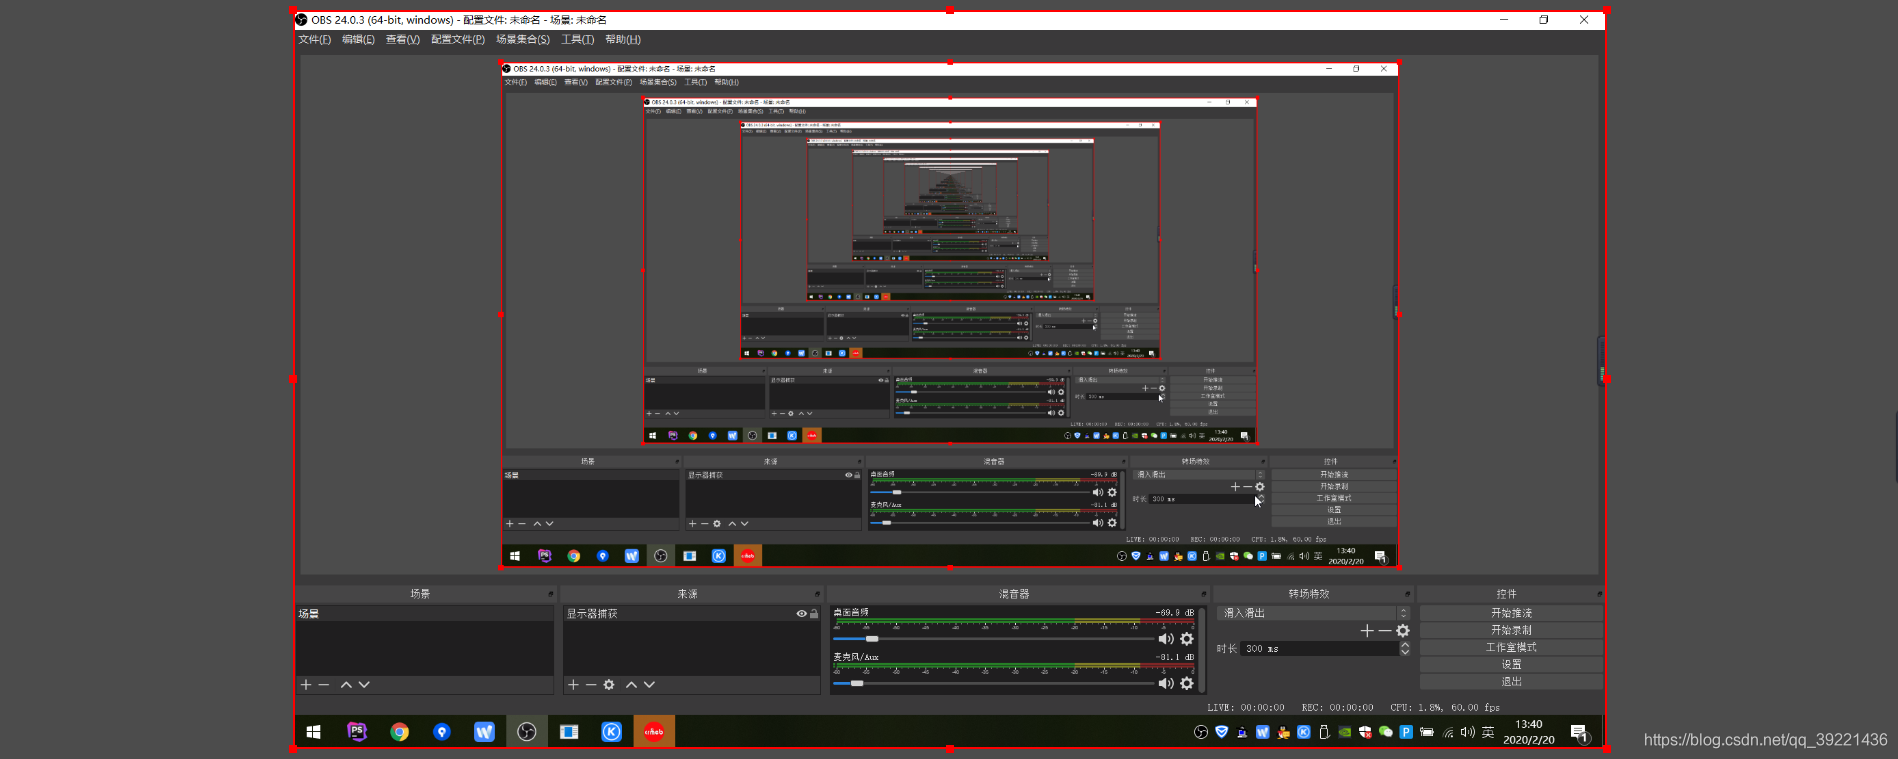Image resolution: width=1898 pixels, height=759 pixels.
Task: Undock the main 控件 panel using its float icon
Action: [x=1600, y=594]
